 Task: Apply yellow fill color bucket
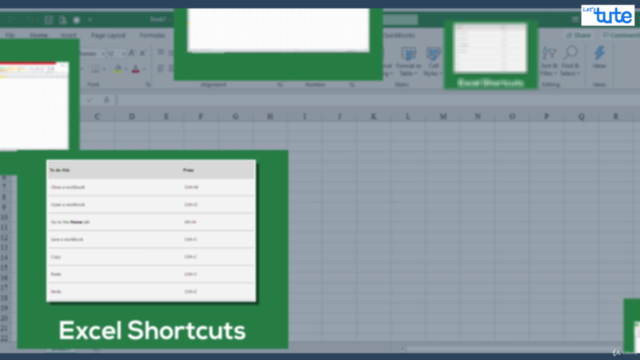118,69
